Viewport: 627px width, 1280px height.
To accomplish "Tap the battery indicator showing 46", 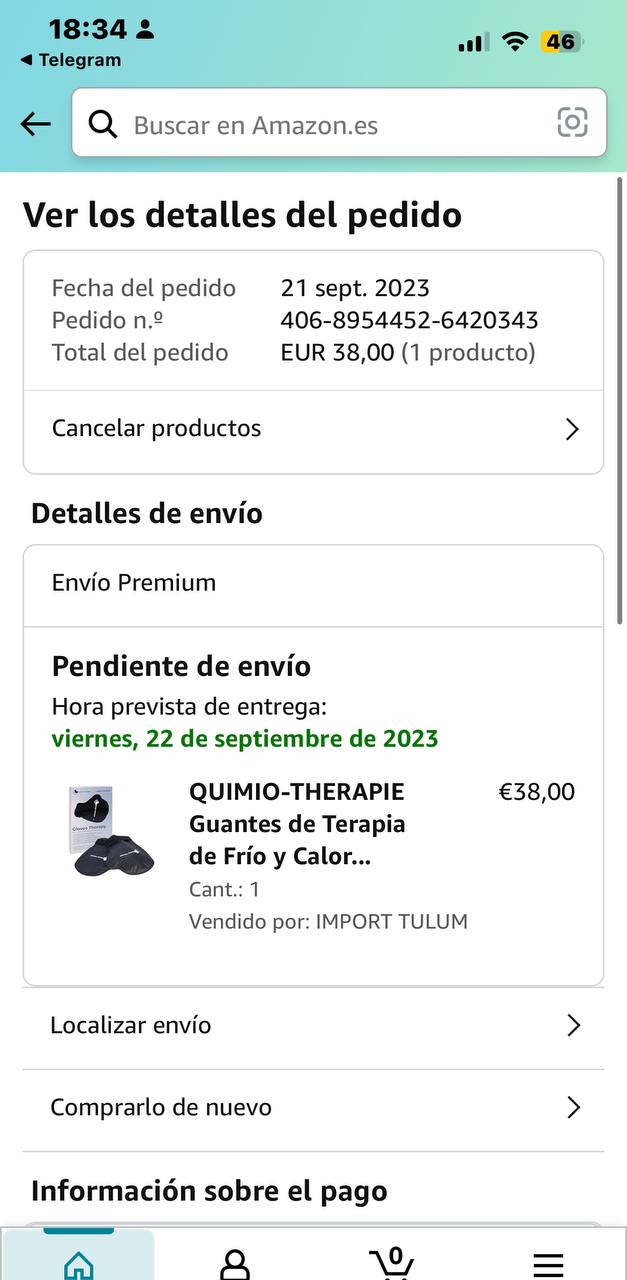I will coord(560,42).
